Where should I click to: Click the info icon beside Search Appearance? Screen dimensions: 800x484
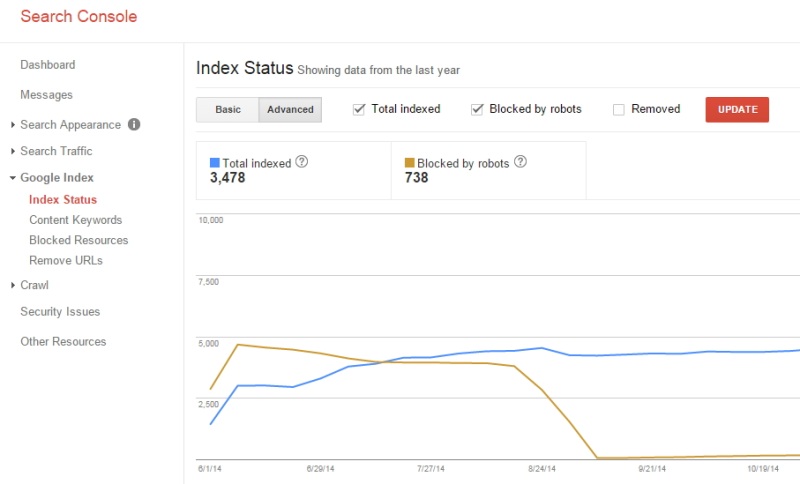134,125
